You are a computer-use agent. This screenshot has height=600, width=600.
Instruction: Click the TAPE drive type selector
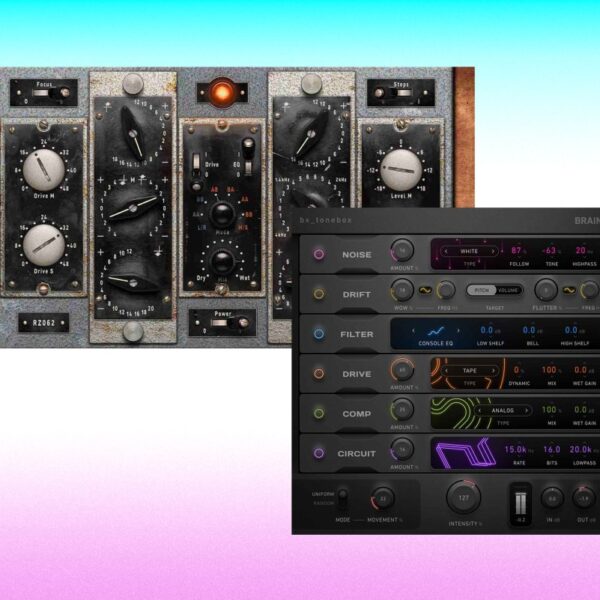(470, 371)
